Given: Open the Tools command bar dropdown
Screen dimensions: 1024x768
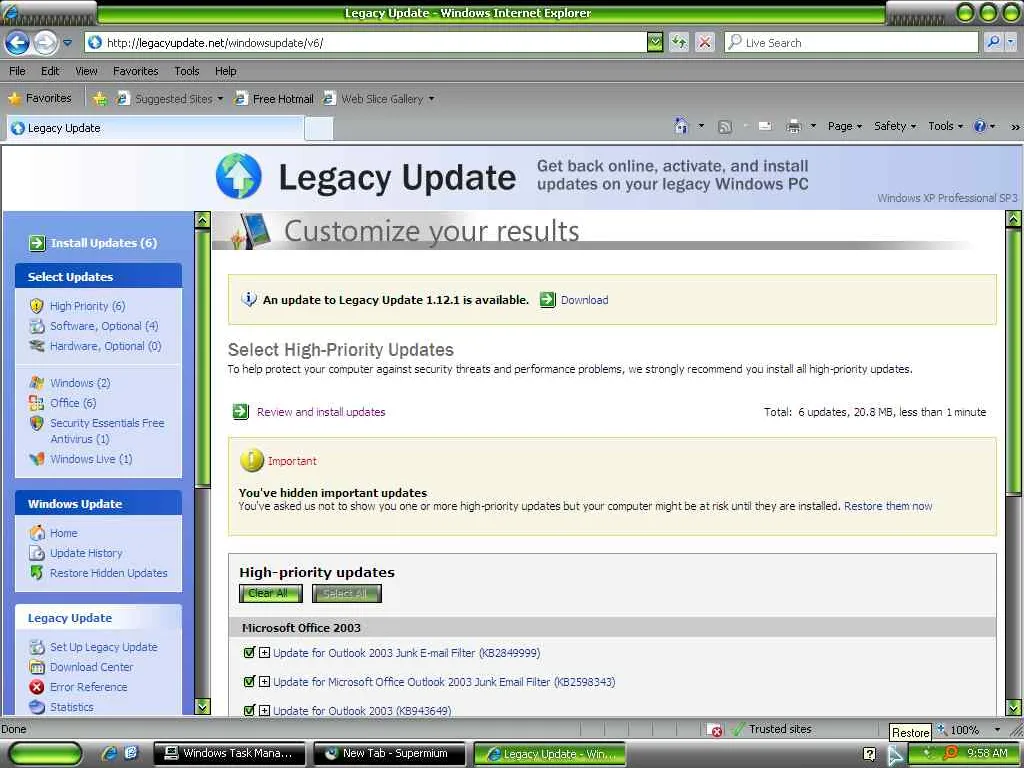Looking at the screenshot, I should [946, 126].
